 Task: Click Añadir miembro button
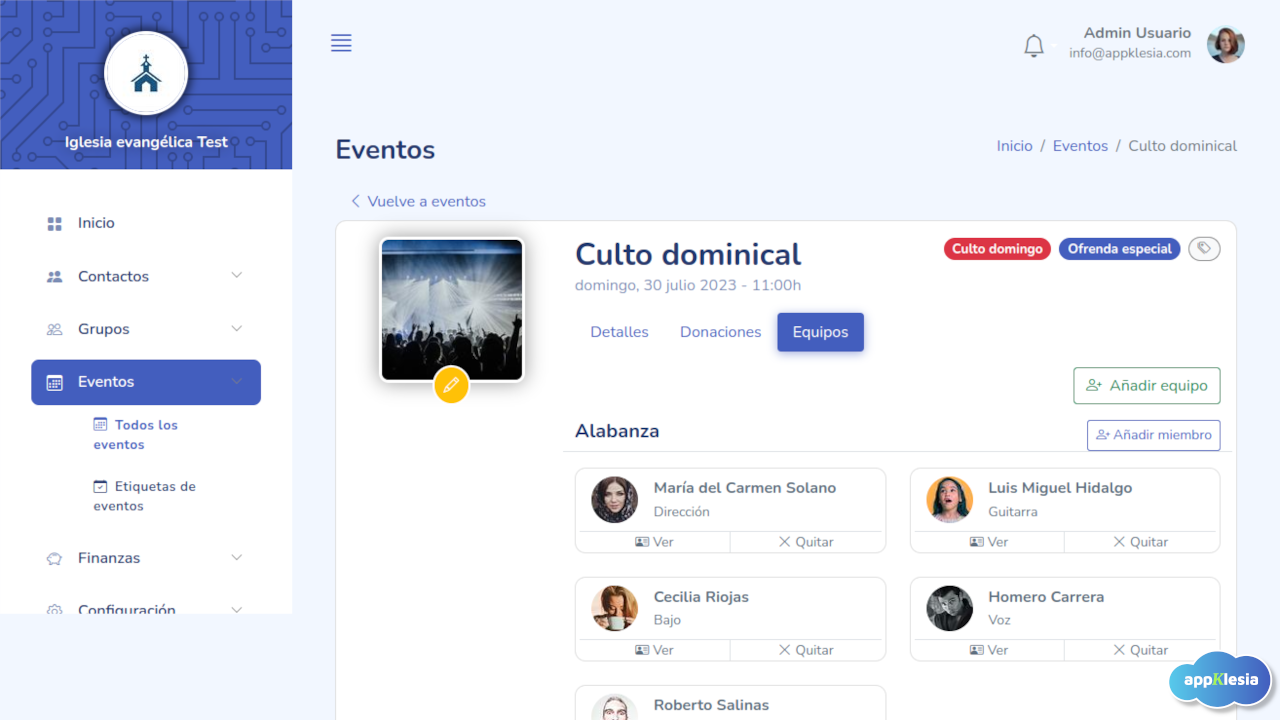coord(1153,435)
